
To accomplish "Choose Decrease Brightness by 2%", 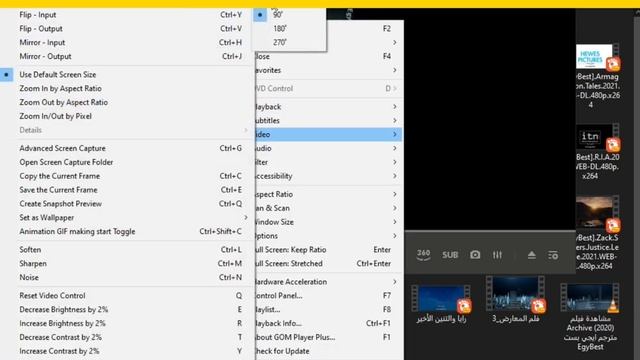I will pos(126,309).
